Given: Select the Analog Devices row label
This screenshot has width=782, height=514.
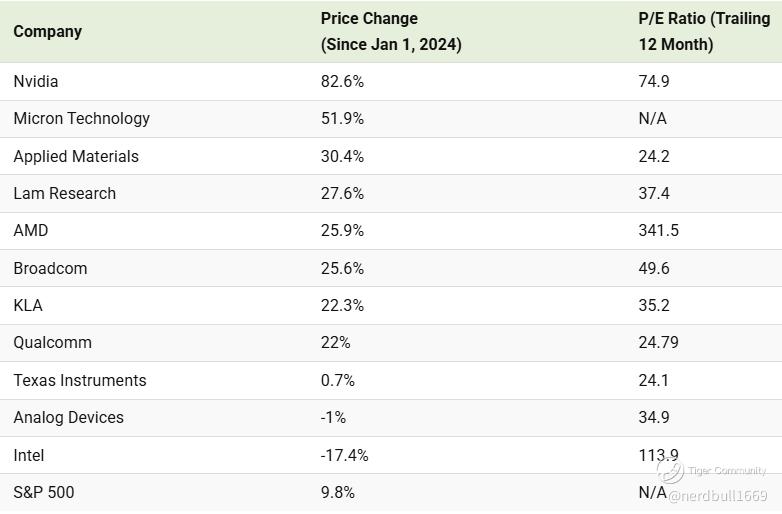Looking at the screenshot, I should click(68, 417).
